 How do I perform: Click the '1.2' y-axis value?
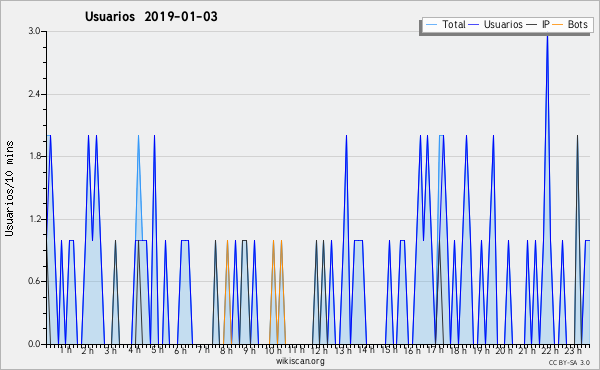pyautogui.click(x=34, y=219)
